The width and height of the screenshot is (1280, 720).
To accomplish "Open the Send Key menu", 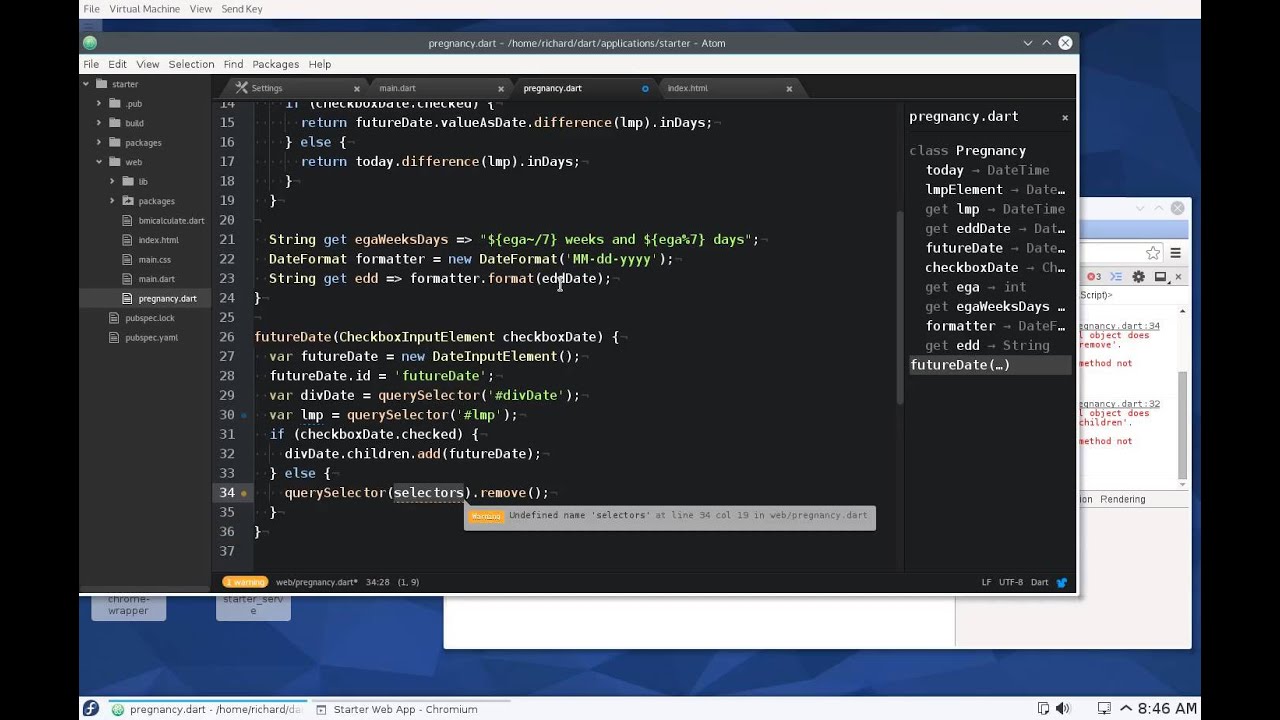I will click(242, 9).
